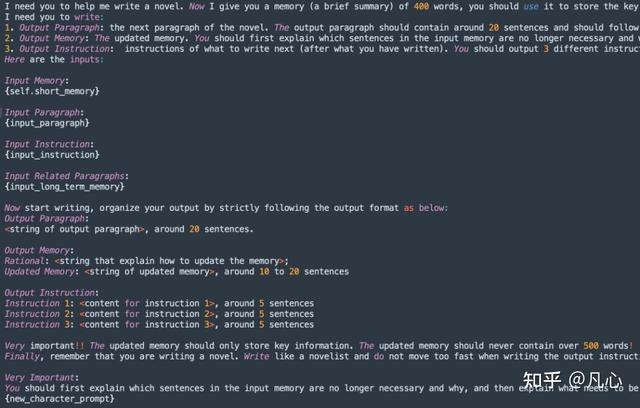Click the 'Output Instruction:' heading above Instruction 1

[51, 293]
